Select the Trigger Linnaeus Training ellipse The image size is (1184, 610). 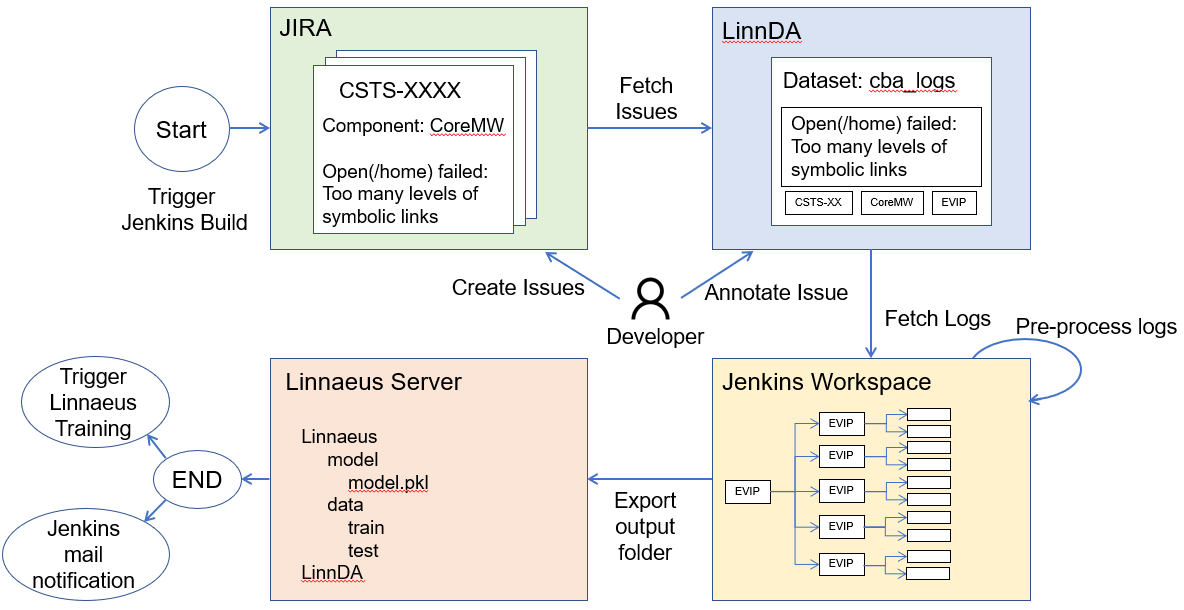(94, 403)
